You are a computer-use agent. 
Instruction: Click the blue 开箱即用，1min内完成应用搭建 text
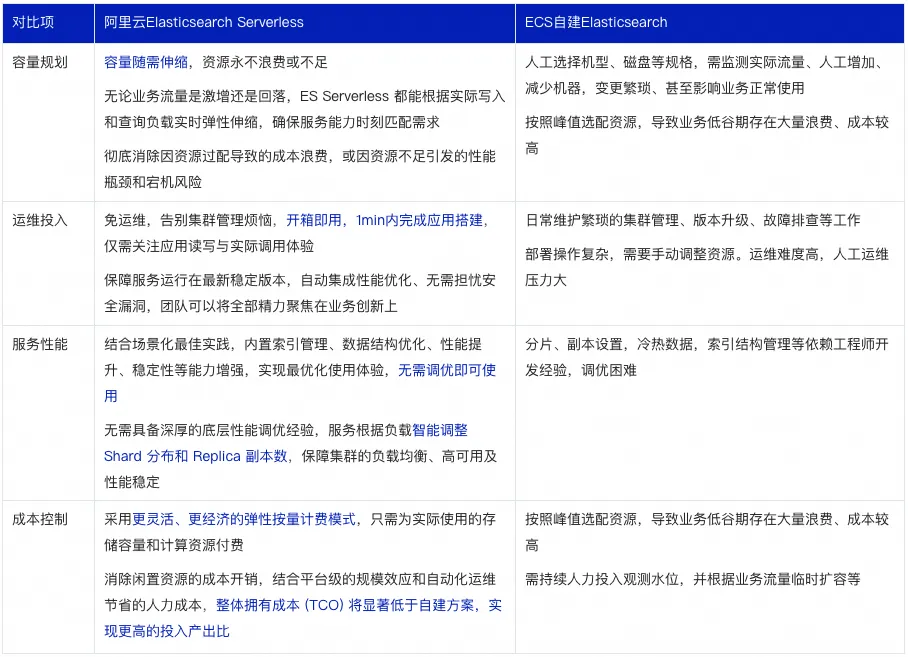(385, 220)
